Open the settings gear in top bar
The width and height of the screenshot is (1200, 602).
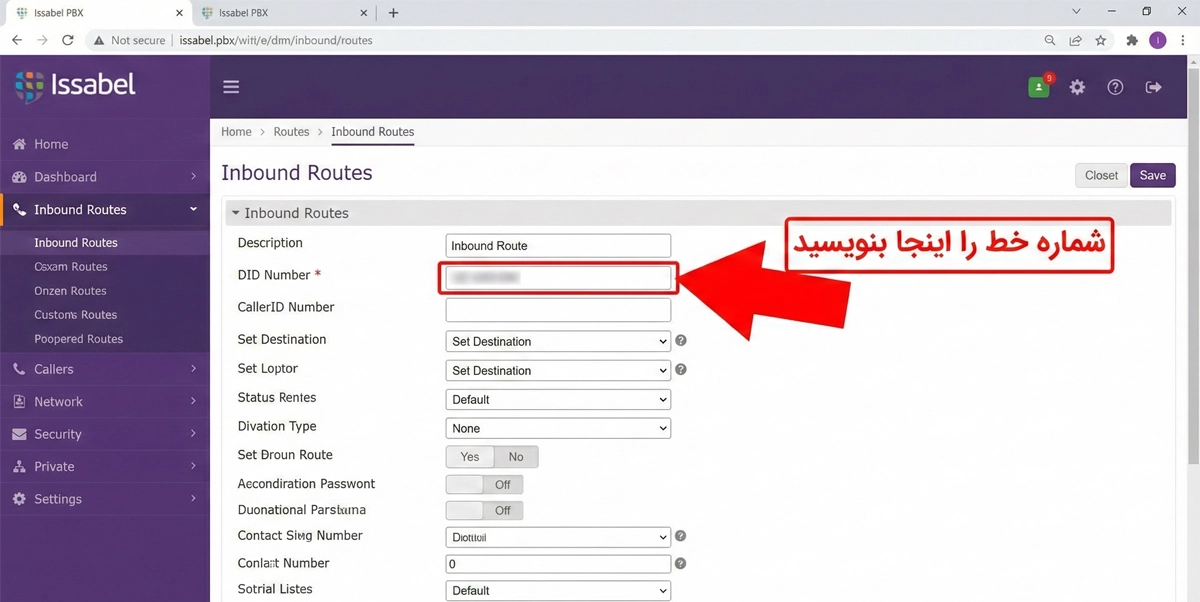1077,87
